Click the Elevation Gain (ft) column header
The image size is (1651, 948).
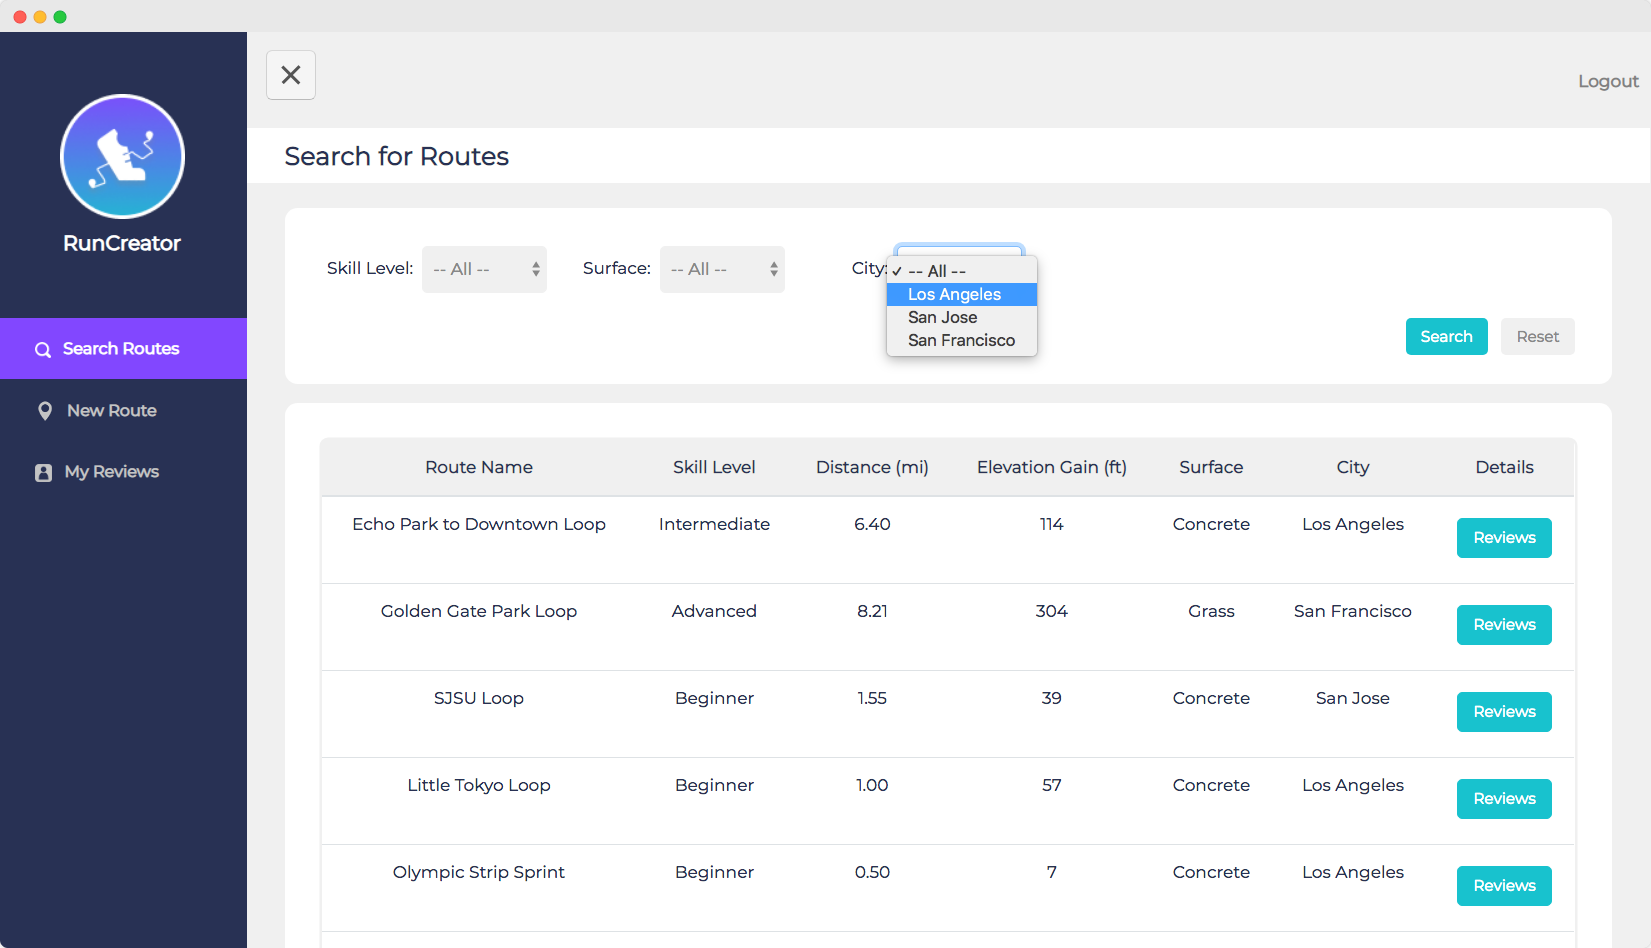click(1052, 467)
